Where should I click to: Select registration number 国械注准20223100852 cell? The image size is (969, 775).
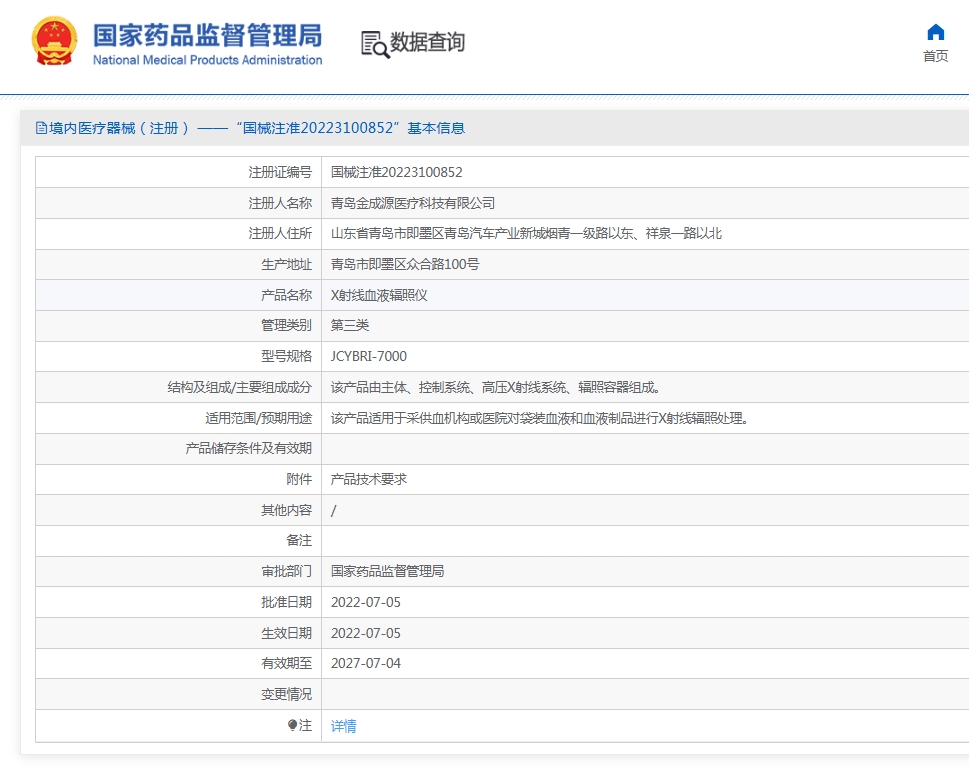tap(397, 172)
